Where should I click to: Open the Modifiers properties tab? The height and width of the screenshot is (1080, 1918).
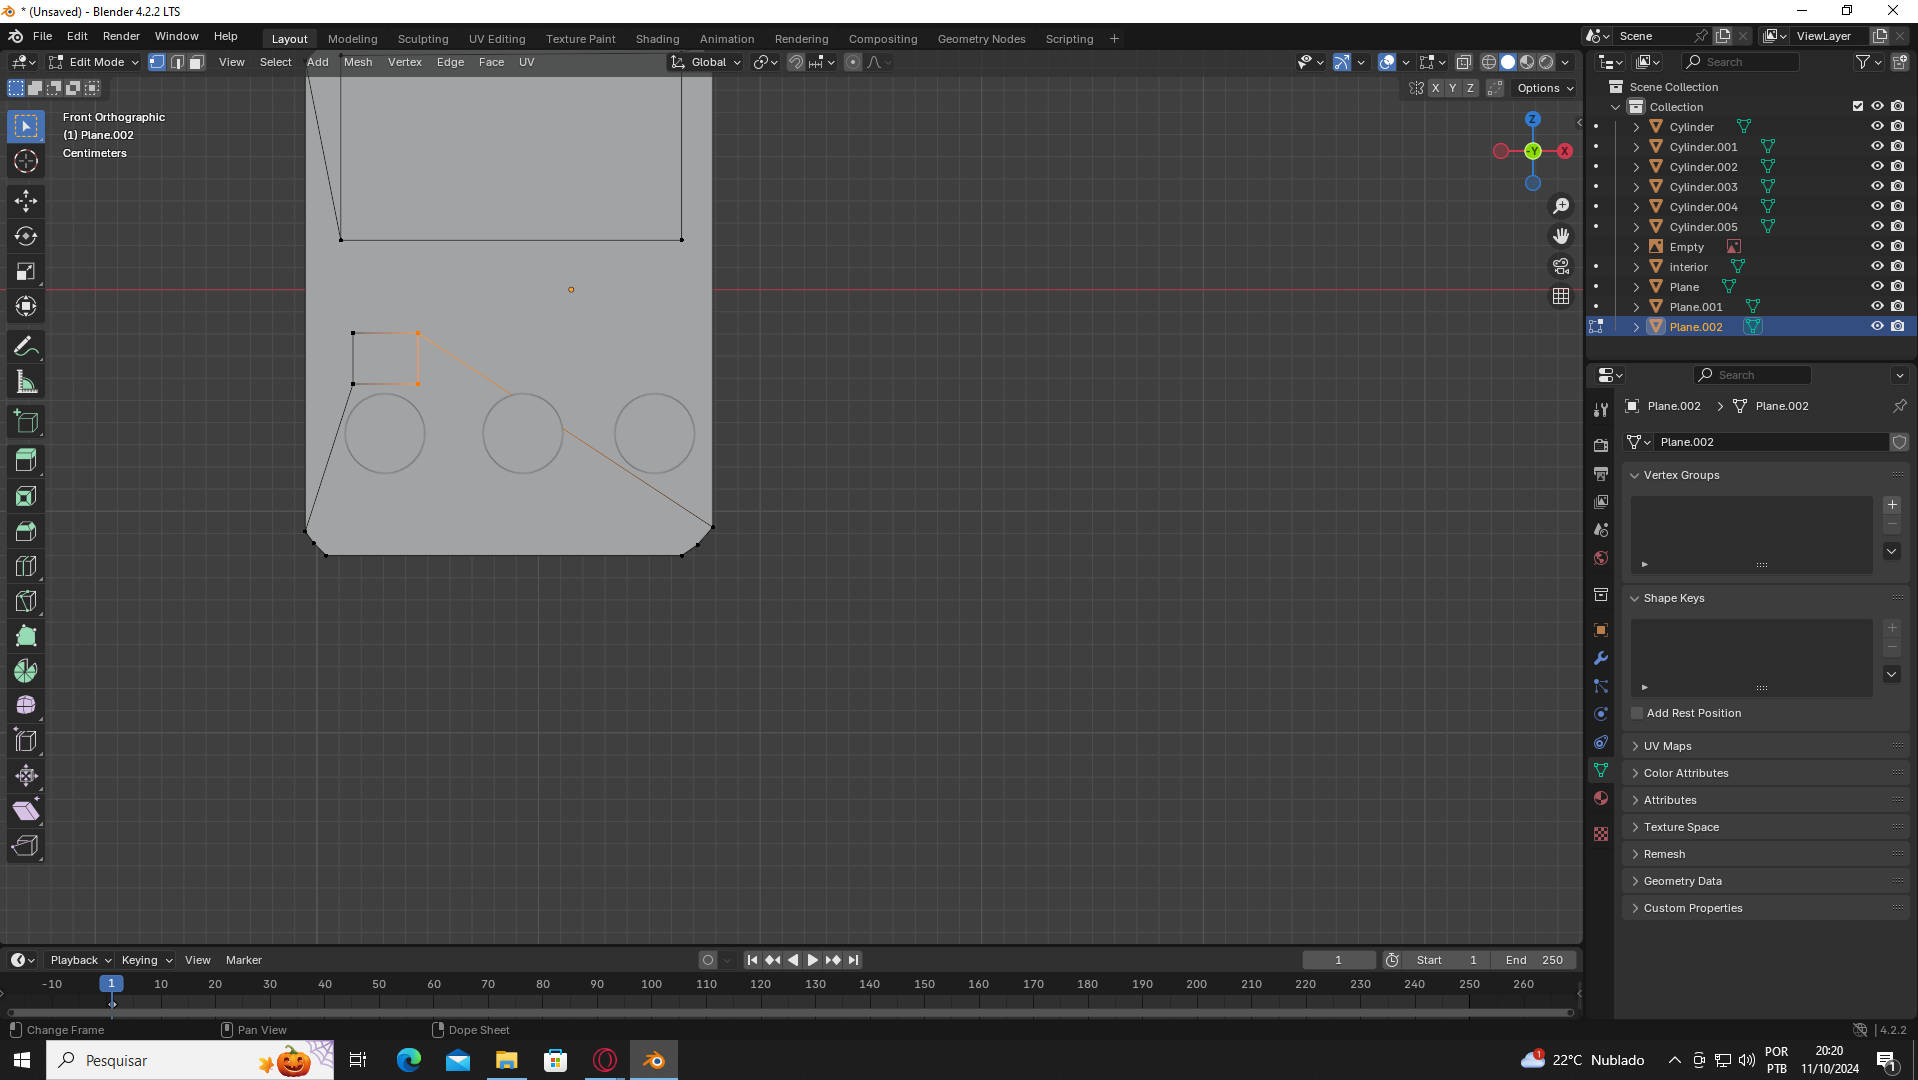pos(1601,658)
